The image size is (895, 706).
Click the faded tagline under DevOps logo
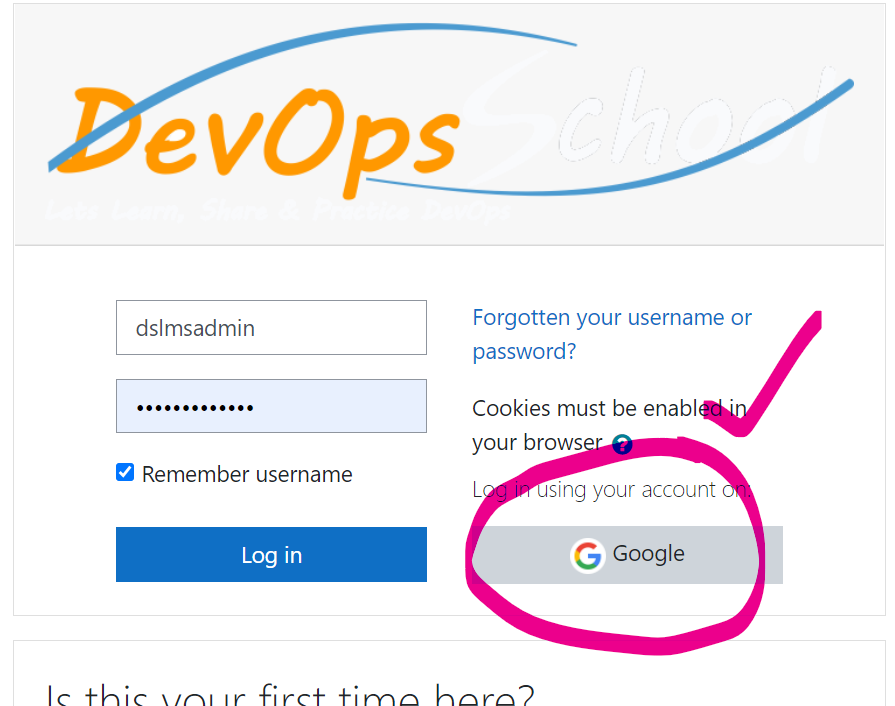(278, 211)
